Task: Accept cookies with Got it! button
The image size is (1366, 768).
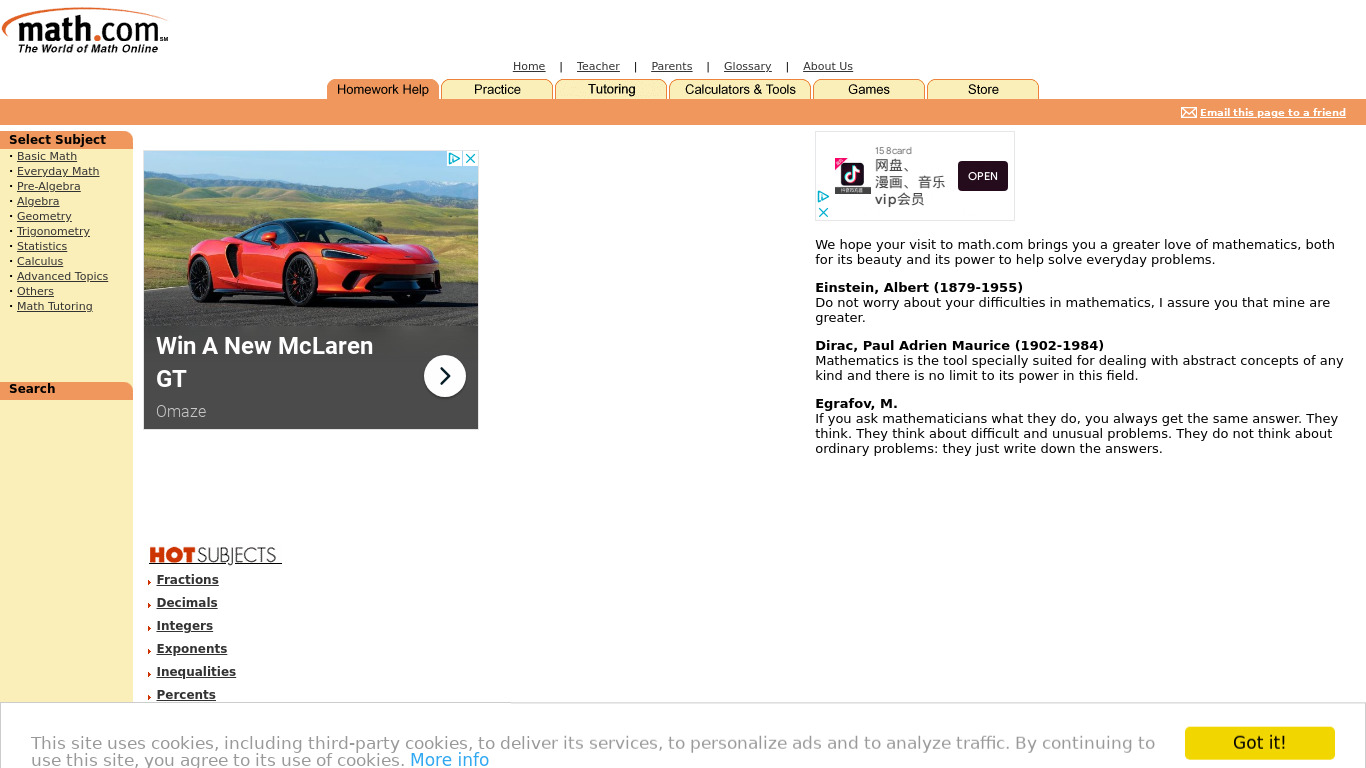Action: [x=1260, y=743]
